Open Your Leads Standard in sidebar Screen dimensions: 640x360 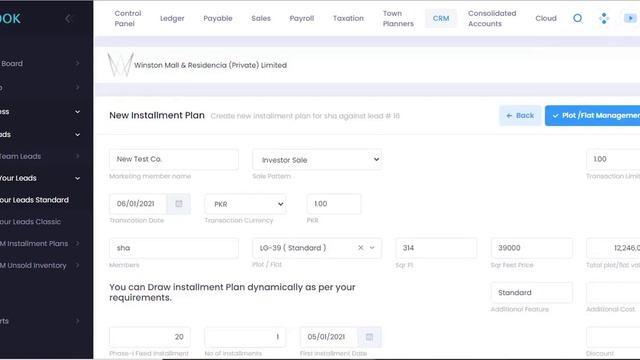click(x=34, y=200)
